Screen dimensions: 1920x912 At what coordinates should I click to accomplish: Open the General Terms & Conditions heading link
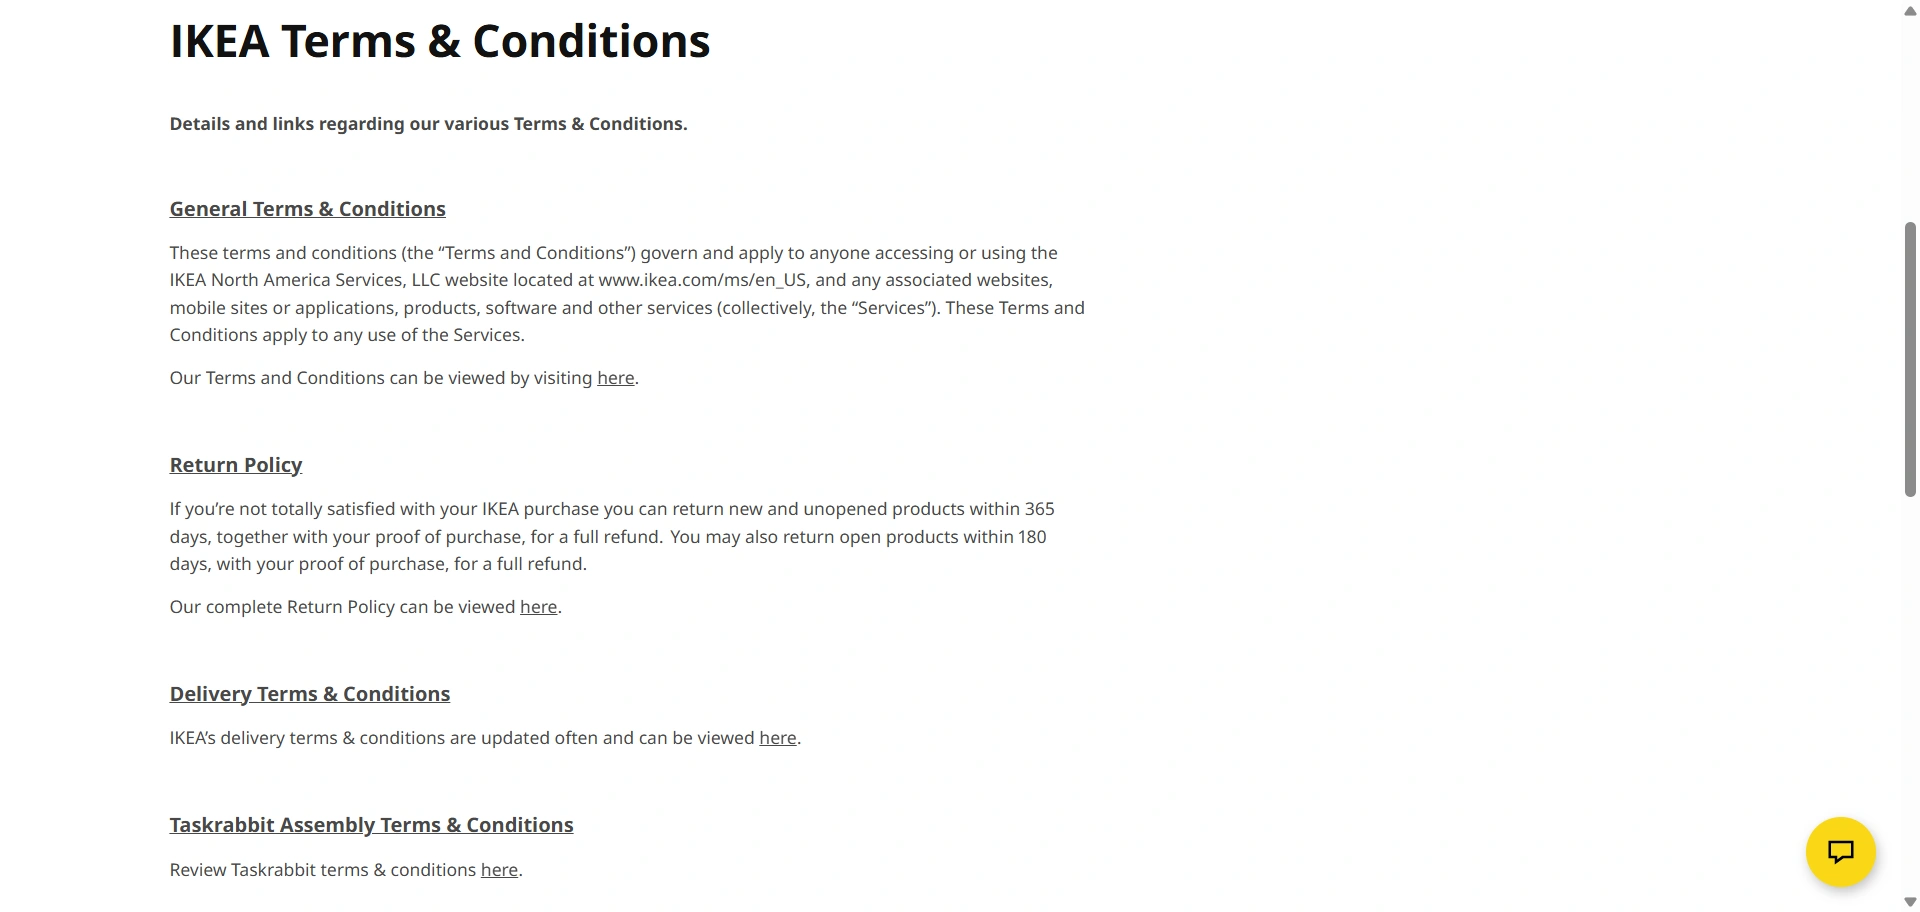click(x=307, y=209)
